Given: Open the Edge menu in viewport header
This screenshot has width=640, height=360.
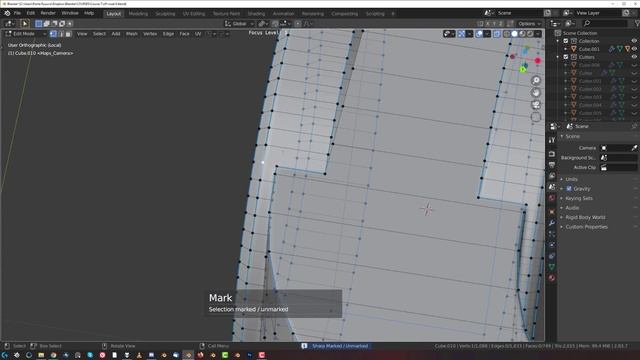Looking at the screenshot, I should coord(168,34).
